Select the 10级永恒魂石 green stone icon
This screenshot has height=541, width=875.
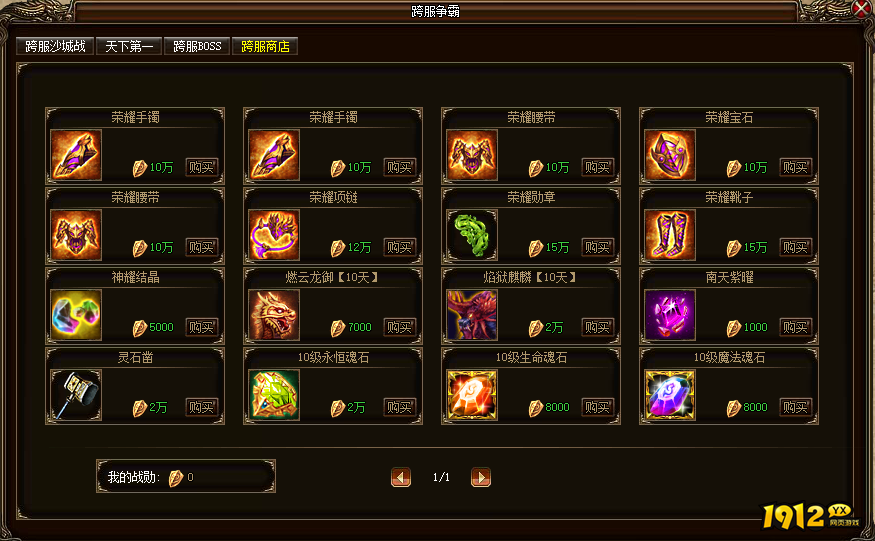[x=274, y=395]
